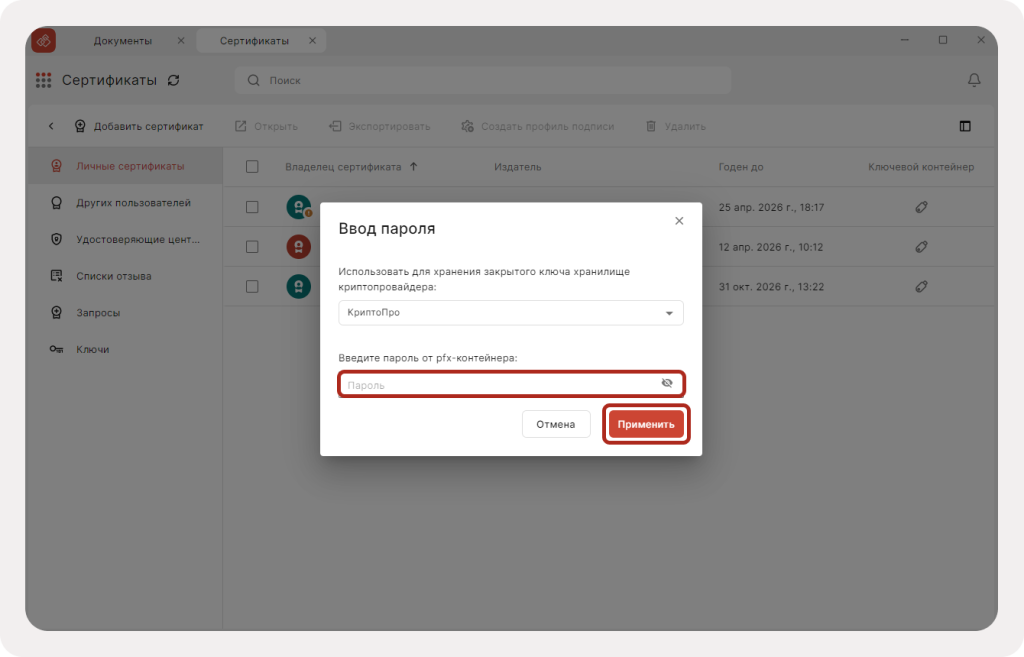This screenshot has width=1024, height=657.
Task: Check the third certificate row checkbox
Action: coord(252,287)
